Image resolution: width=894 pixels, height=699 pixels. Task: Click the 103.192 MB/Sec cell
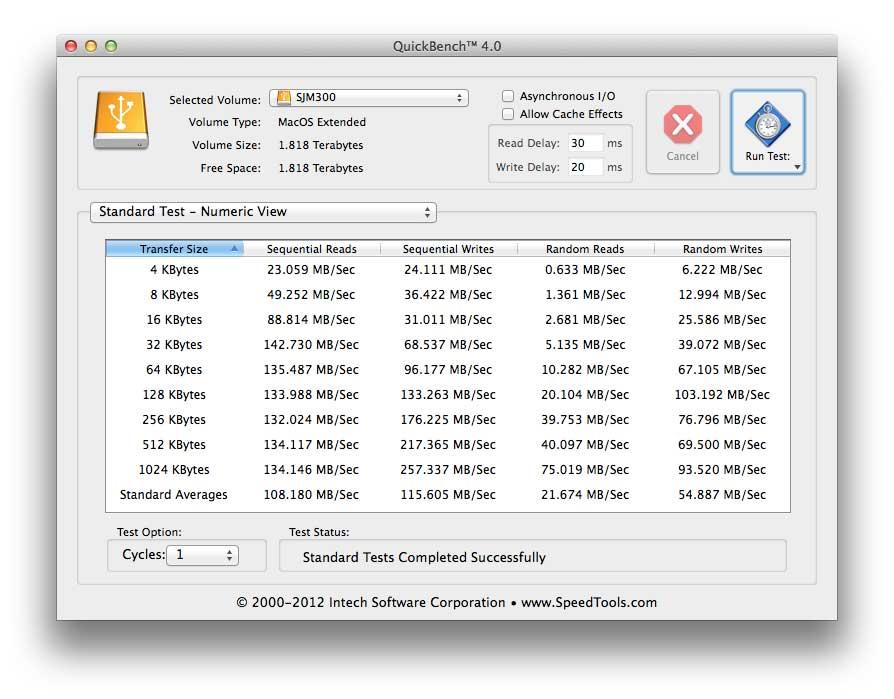tap(722, 395)
